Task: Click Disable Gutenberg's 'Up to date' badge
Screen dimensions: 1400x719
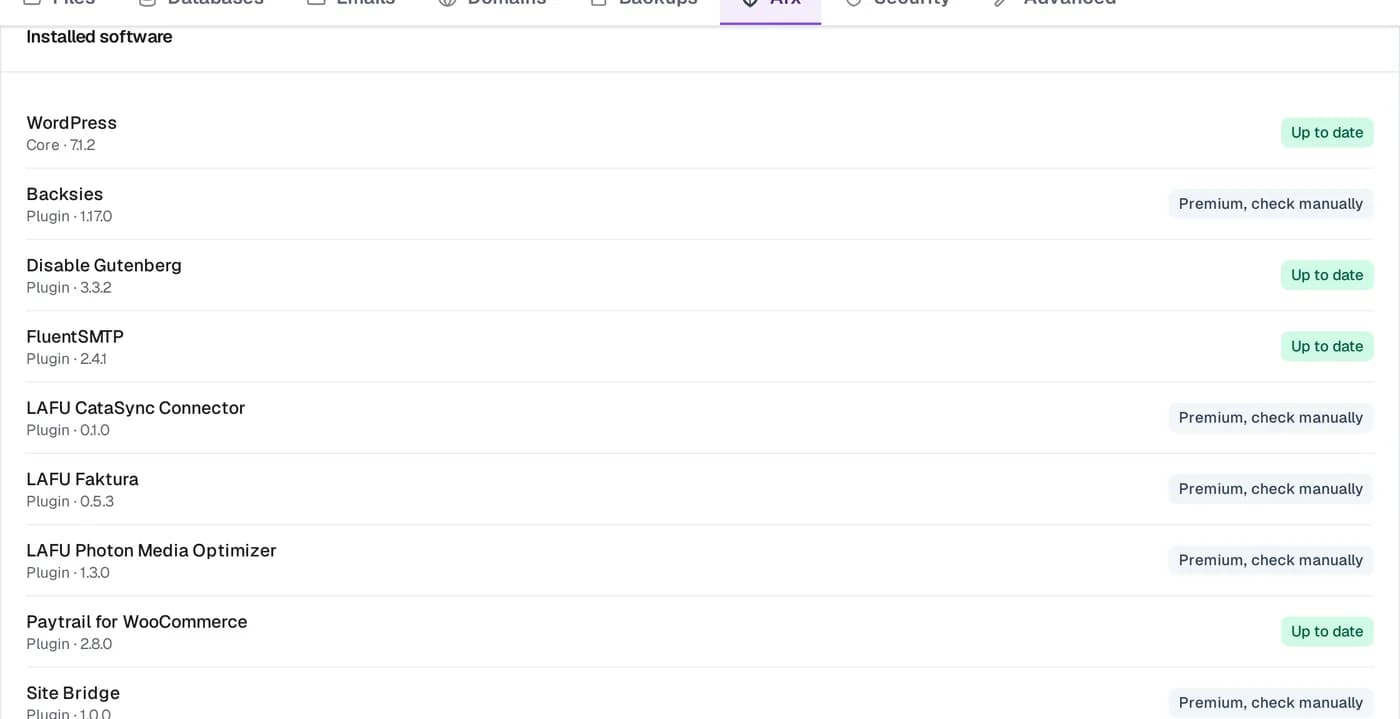Action: click(1327, 275)
